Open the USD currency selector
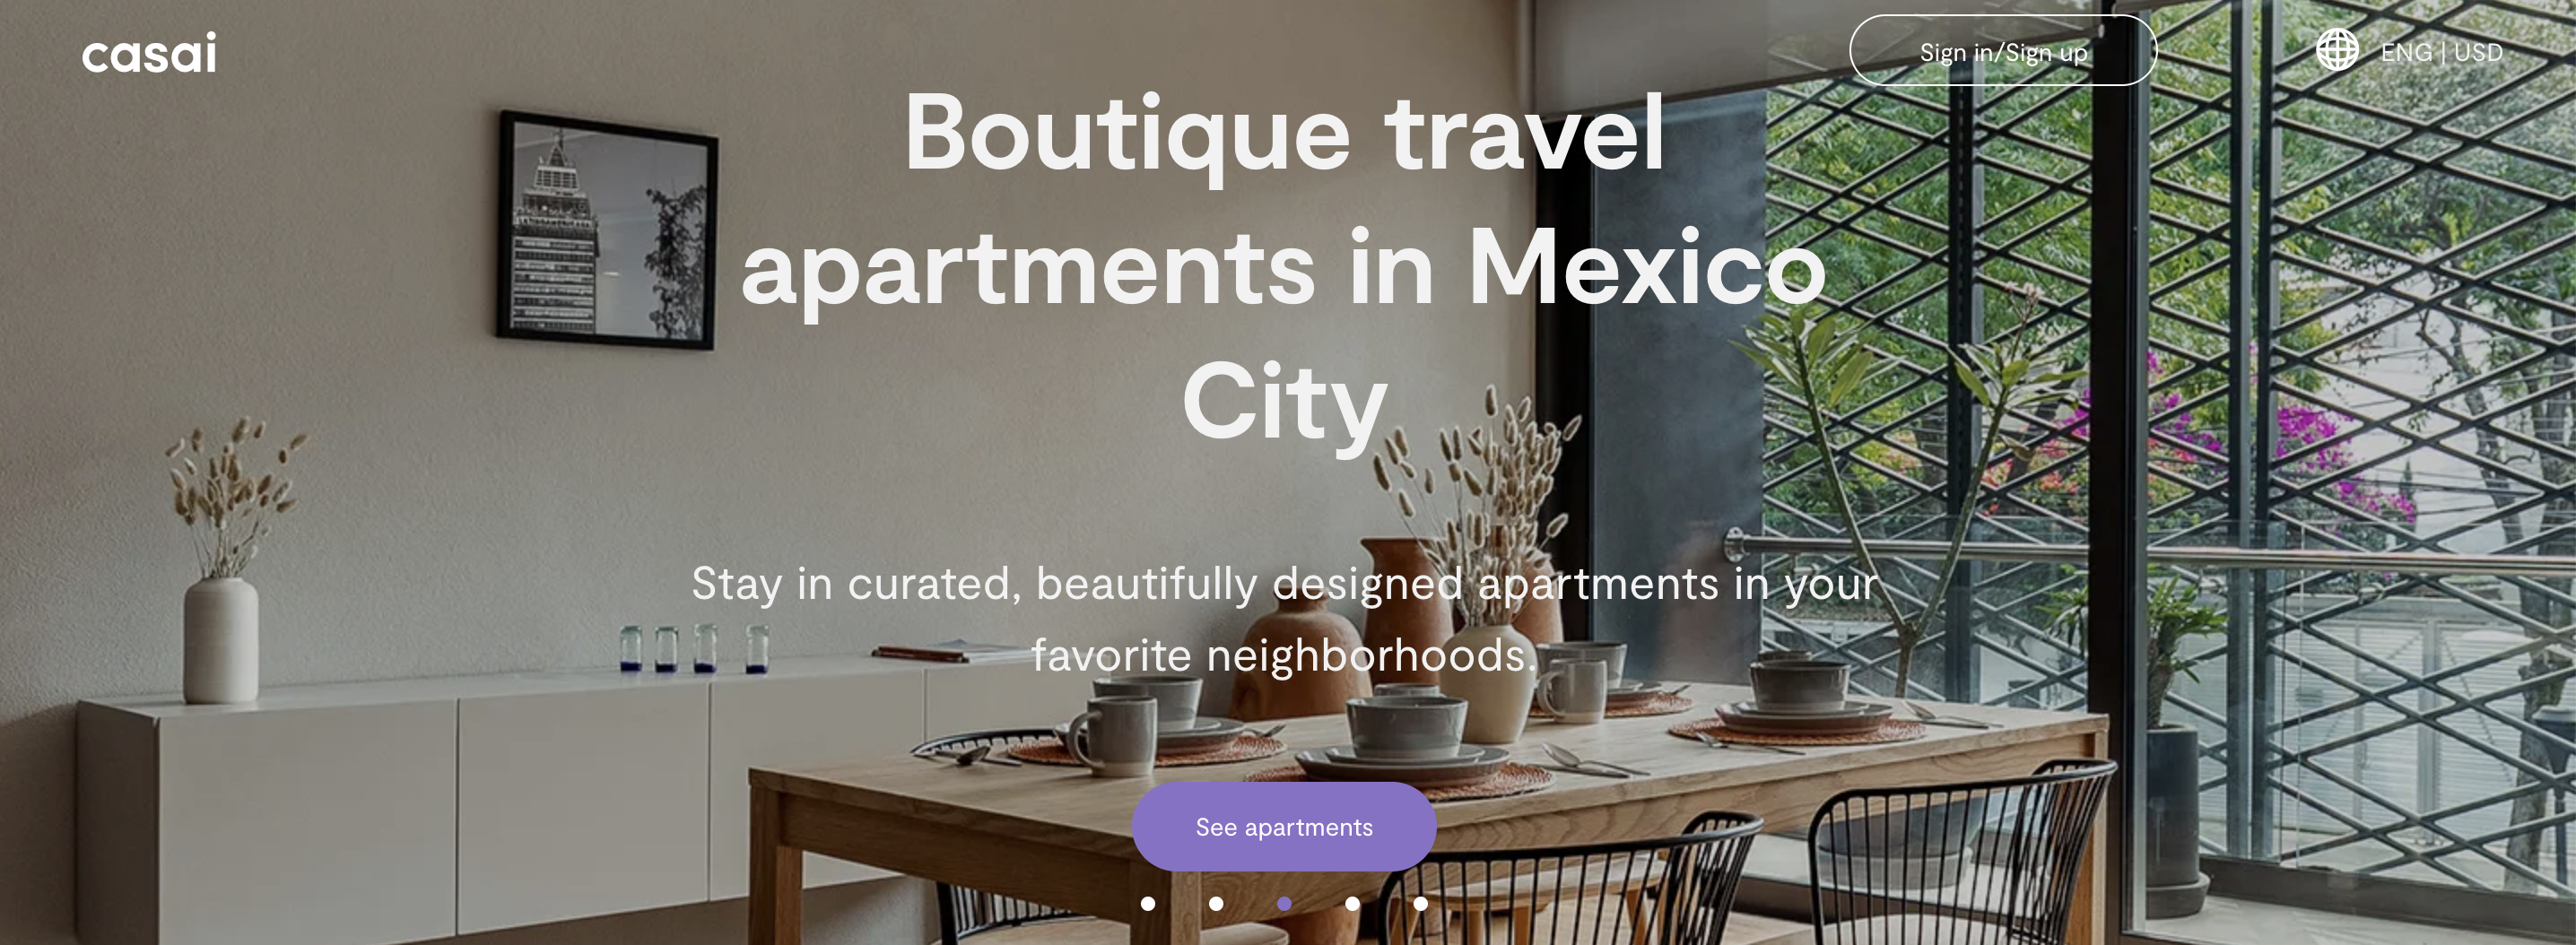This screenshot has width=2576, height=945. 2478,52
